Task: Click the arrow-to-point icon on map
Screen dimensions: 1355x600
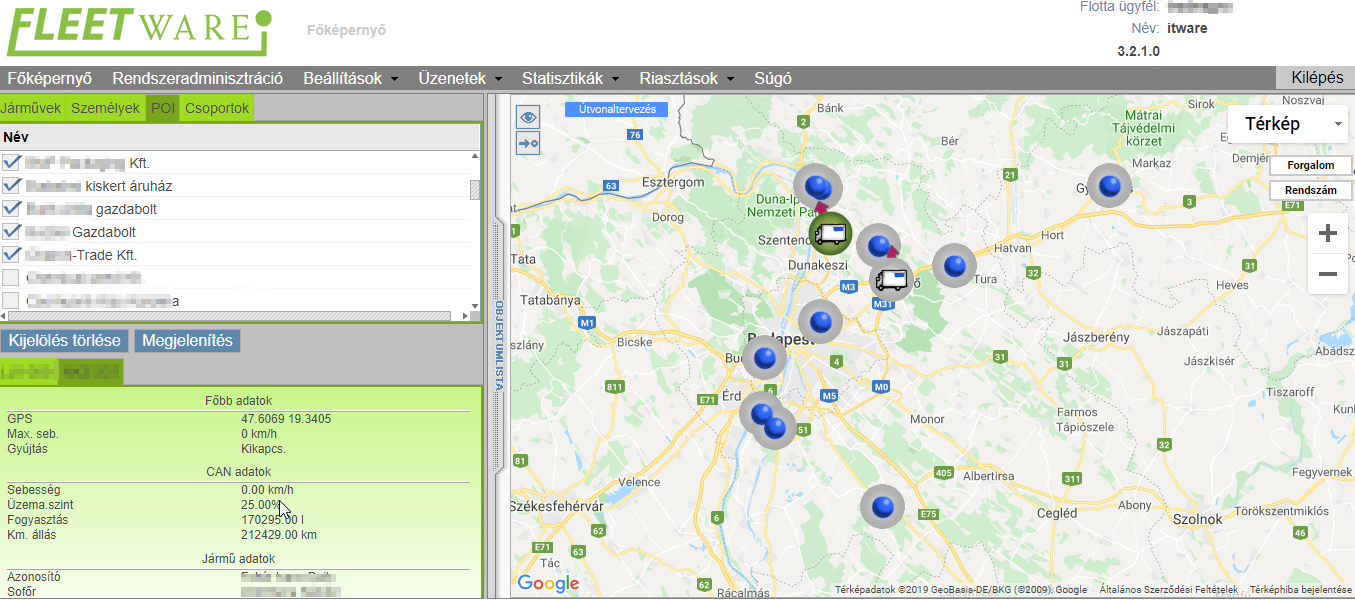Action: coord(527,143)
